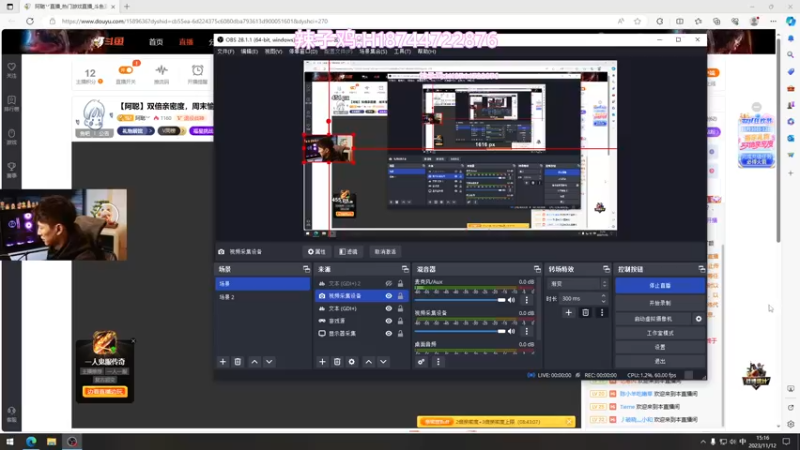Open the 编辑(E) menu in OBS
Image resolution: width=800 pixels, height=450 pixels.
249,52
